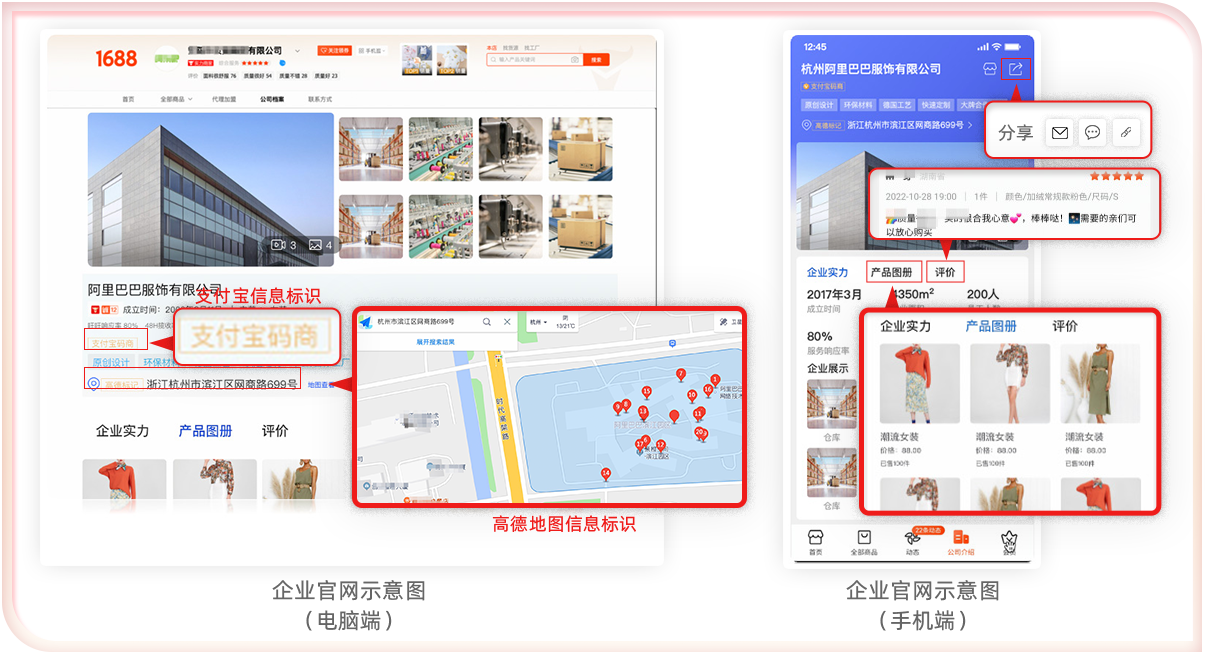1205x654 pixels.
Task: Select 产品图册 tab in enlarged product popup
Action: pyautogui.click(x=991, y=326)
